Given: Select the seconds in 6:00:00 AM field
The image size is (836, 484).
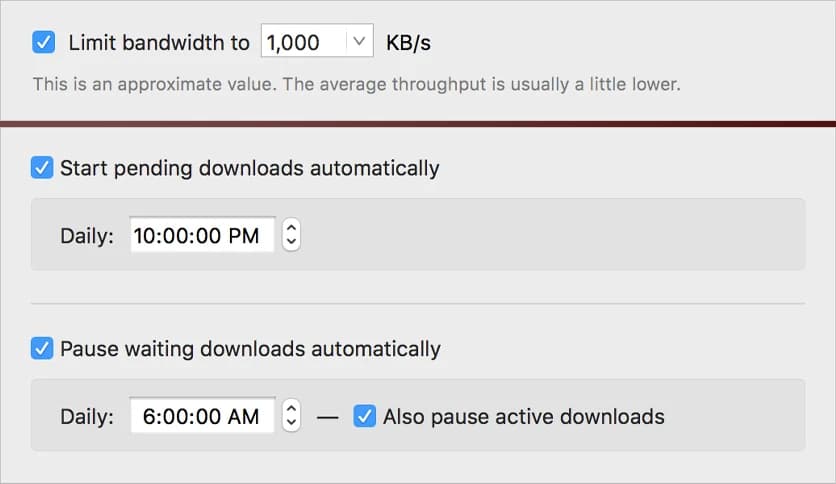Looking at the screenshot, I should click(x=203, y=417).
